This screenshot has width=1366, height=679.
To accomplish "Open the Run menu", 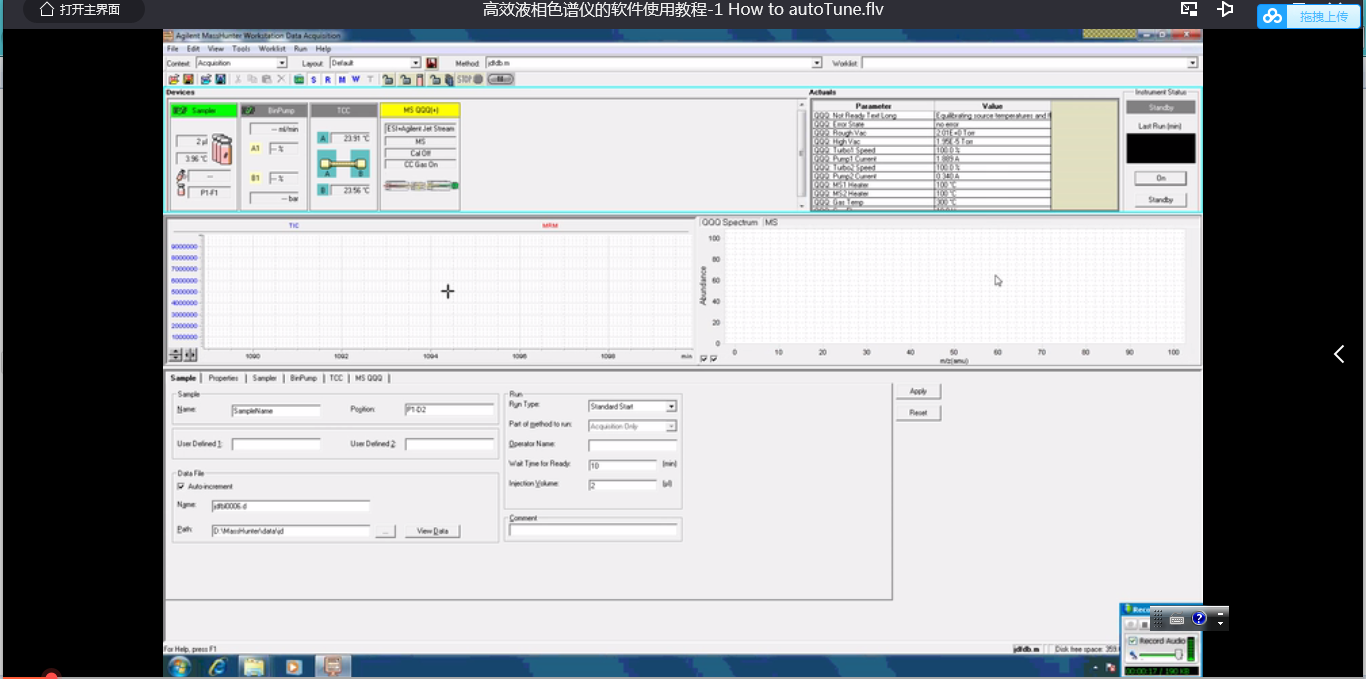I will click(300, 48).
